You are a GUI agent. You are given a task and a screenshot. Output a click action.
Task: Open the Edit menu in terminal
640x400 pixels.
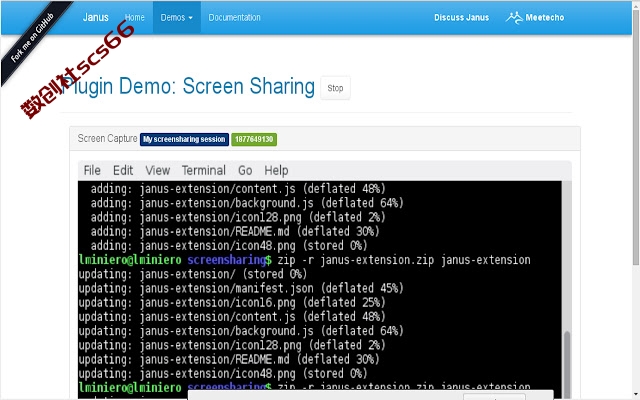[123, 170]
